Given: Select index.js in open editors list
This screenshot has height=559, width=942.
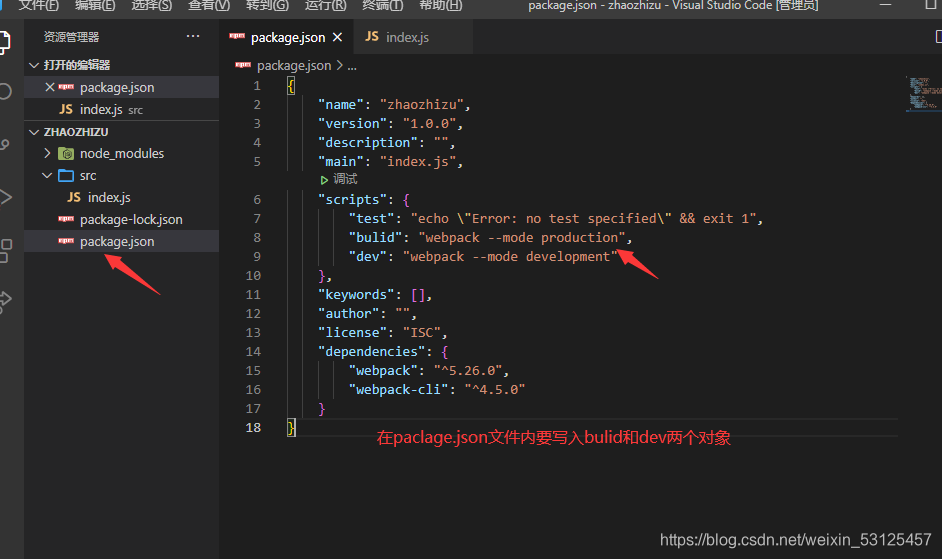Looking at the screenshot, I should [x=121, y=109].
